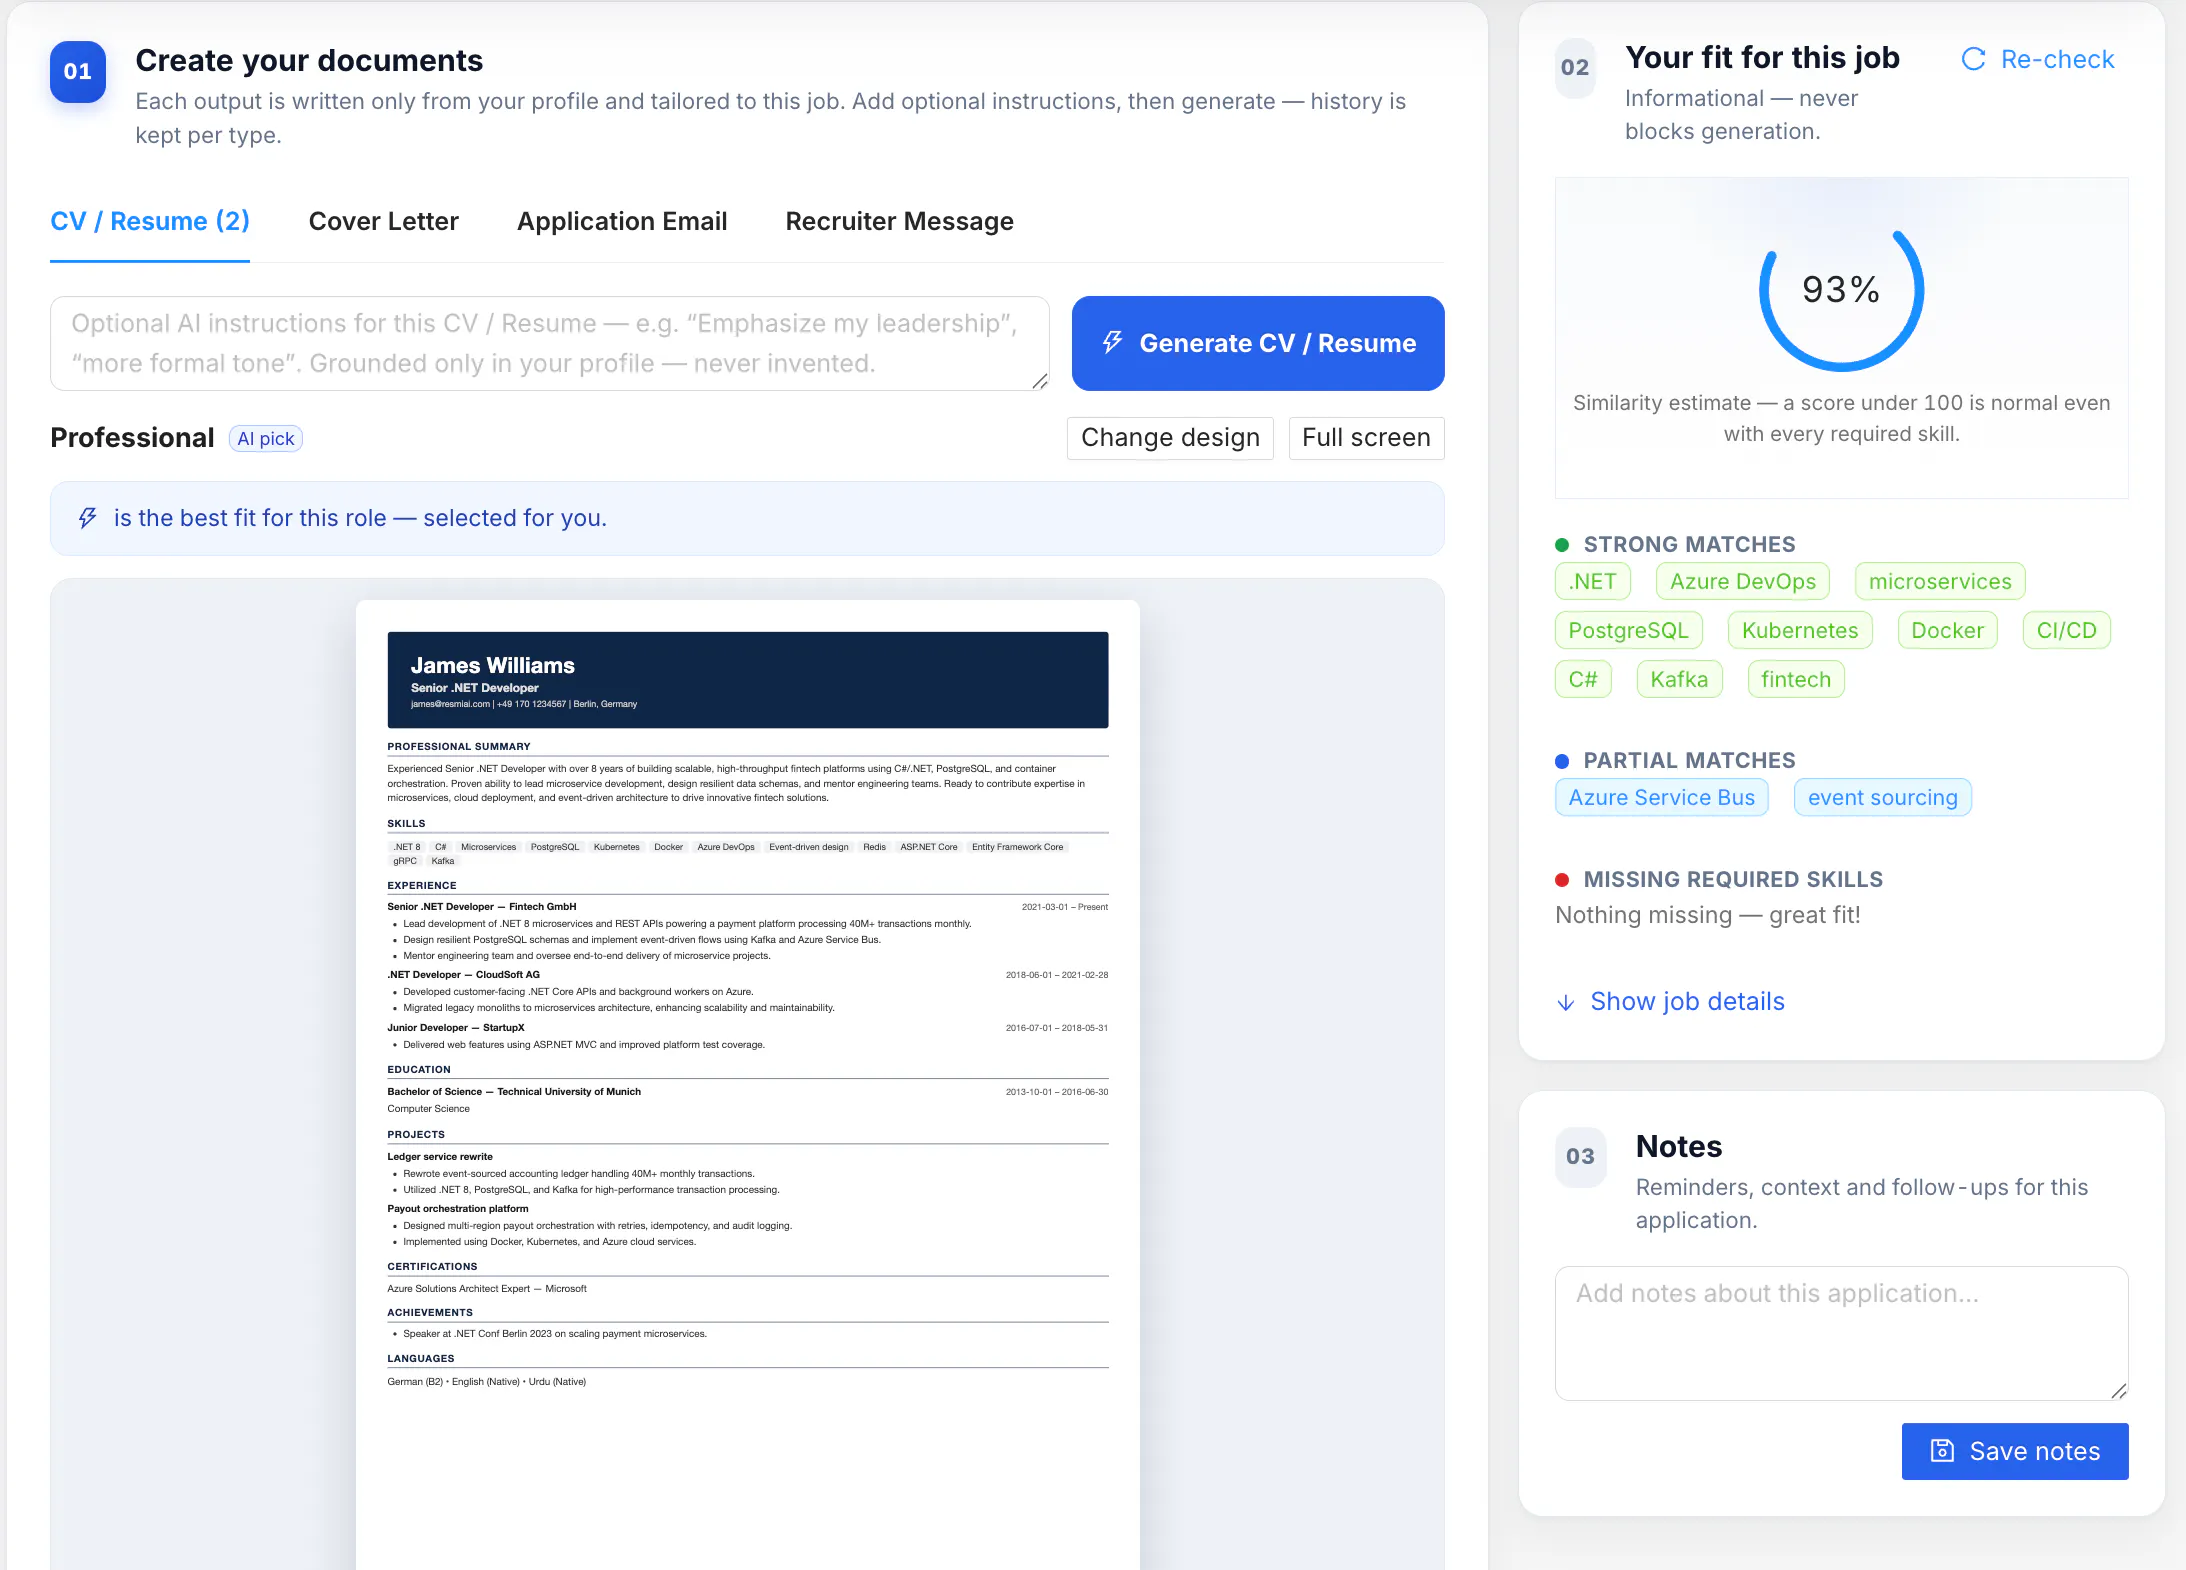Click the 03 step badge

(x=1580, y=1157)
